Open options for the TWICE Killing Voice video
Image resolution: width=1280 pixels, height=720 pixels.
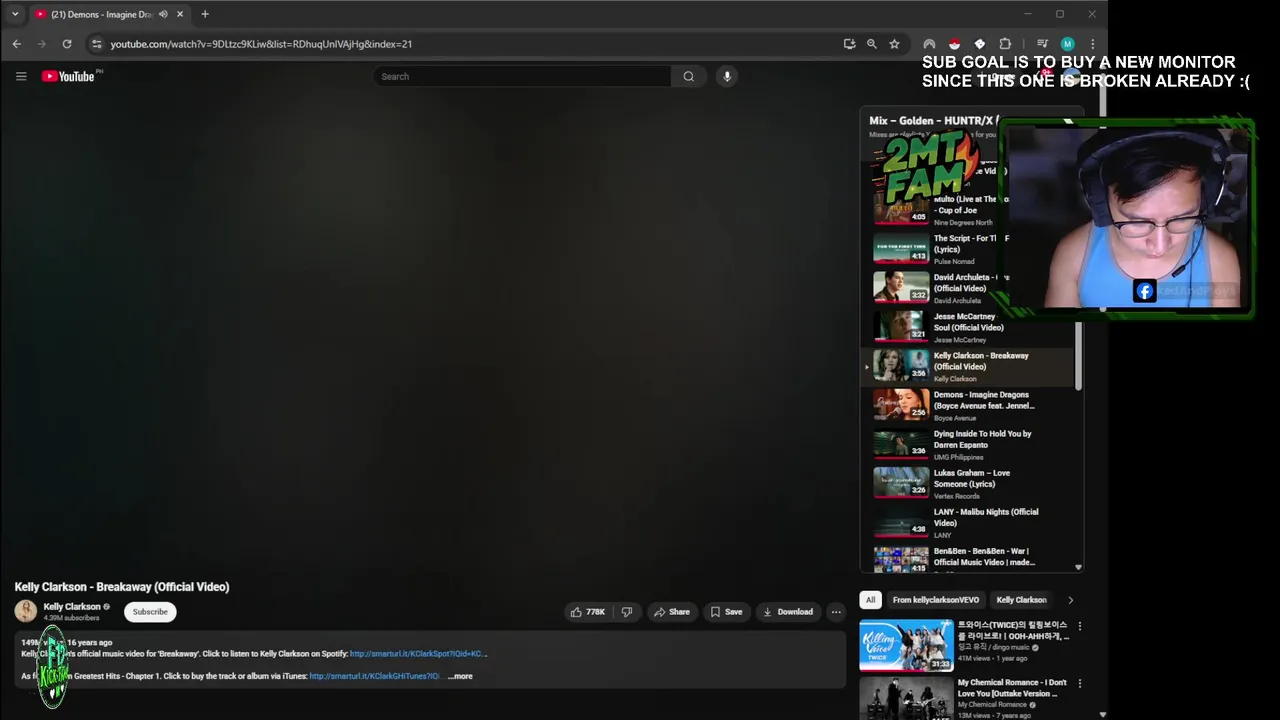tap(1079, 626)
